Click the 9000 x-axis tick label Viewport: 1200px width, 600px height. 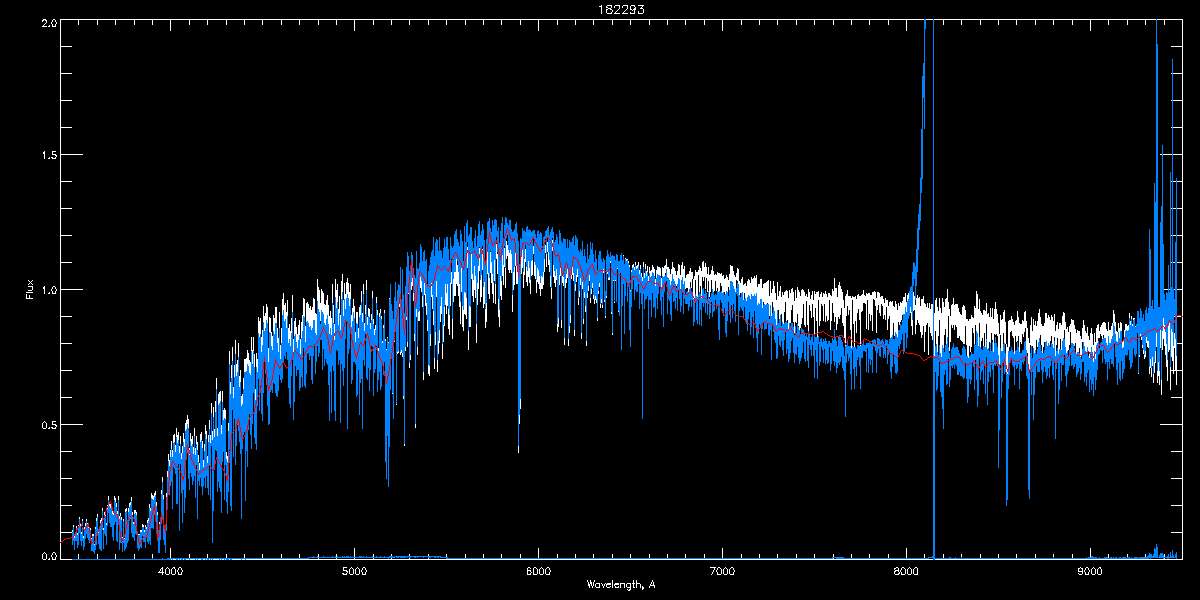(x=1090, y=572)
